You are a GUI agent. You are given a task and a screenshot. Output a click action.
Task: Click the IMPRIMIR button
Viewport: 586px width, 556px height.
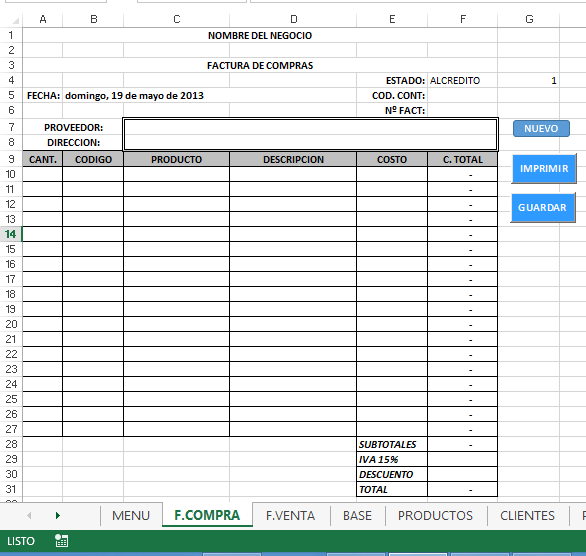pyautogui.click(x=544, y=169)
